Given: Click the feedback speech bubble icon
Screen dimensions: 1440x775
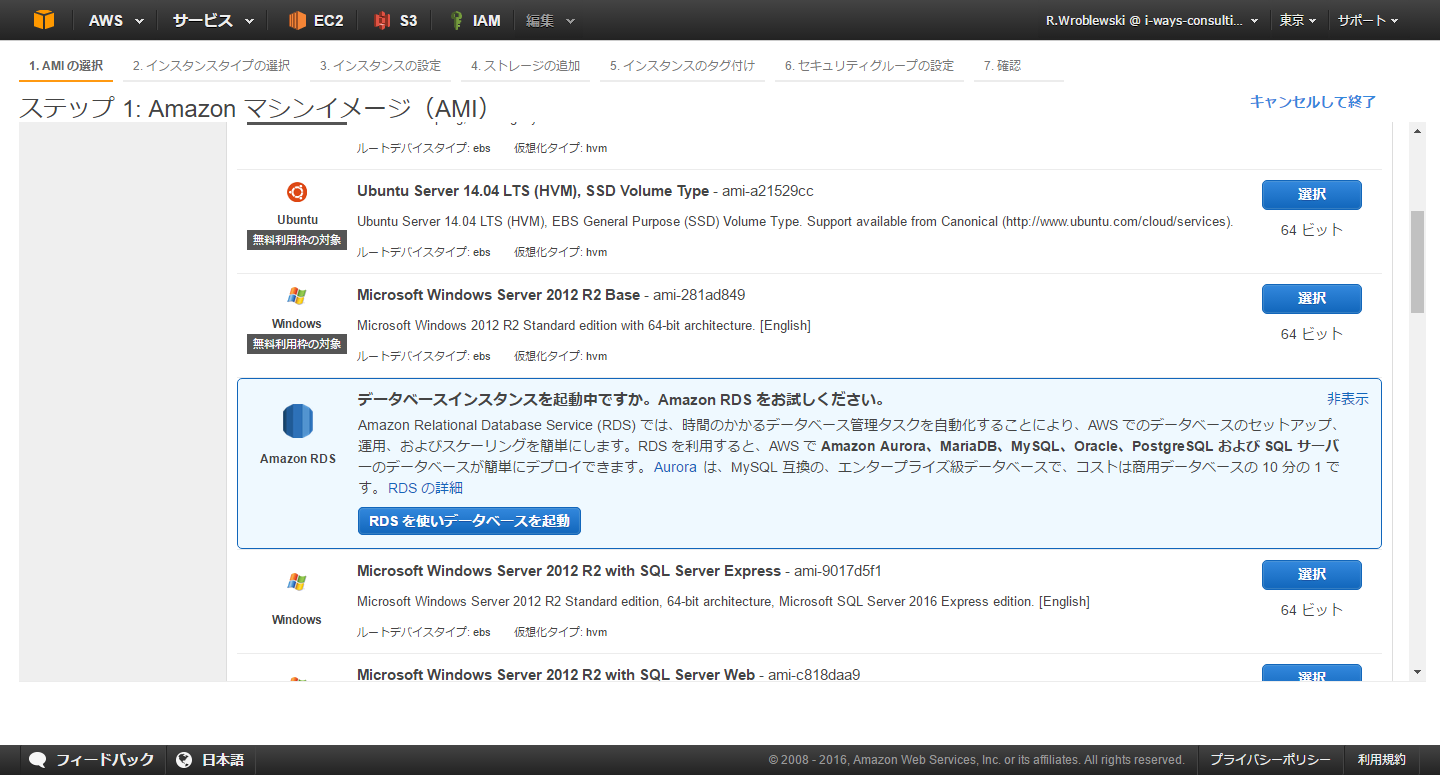Looking at the screenshot, I should point(38,760).
